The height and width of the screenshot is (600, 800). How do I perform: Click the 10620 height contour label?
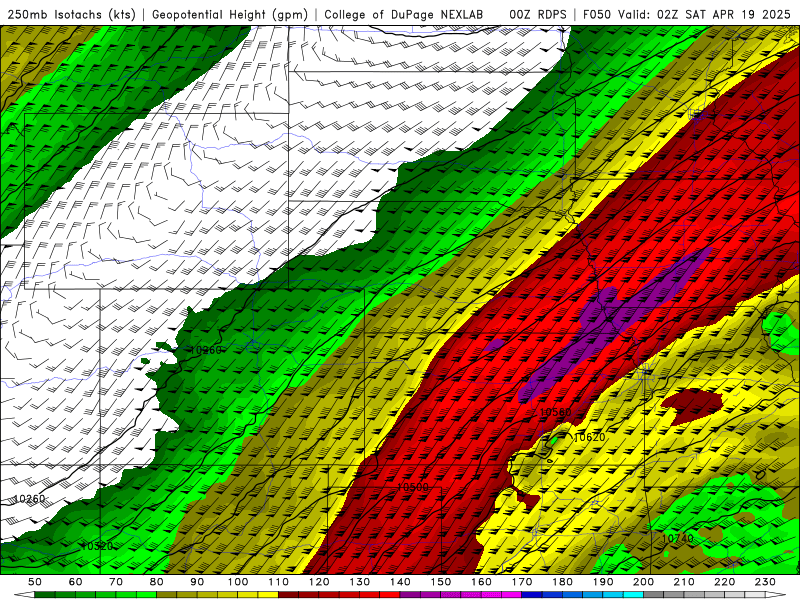(589, 437)
